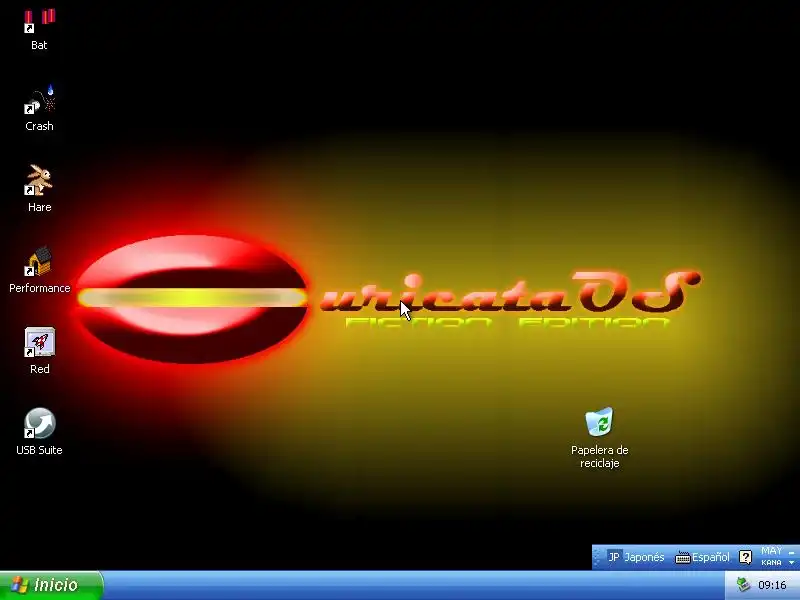Toggle MAY caps lock on language bar
This screenshot has height=600, width=800.
pyautogui.click(x=771, y=551)
